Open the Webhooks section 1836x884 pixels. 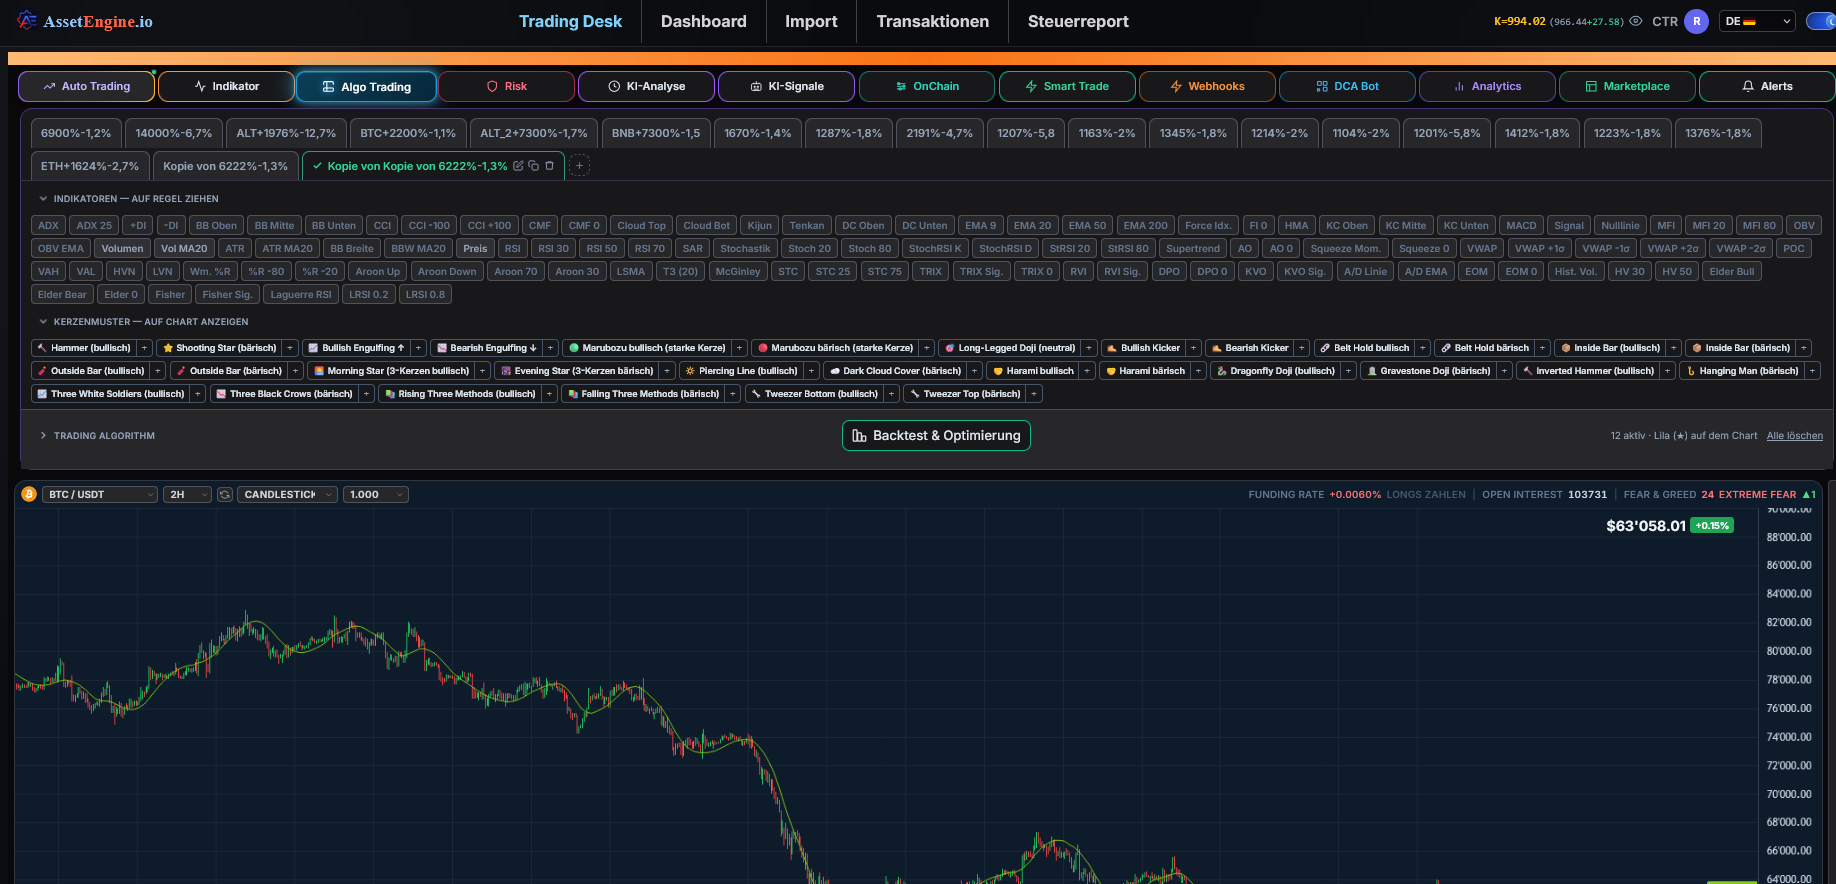pyautogui.click(x=1206, y=86)
